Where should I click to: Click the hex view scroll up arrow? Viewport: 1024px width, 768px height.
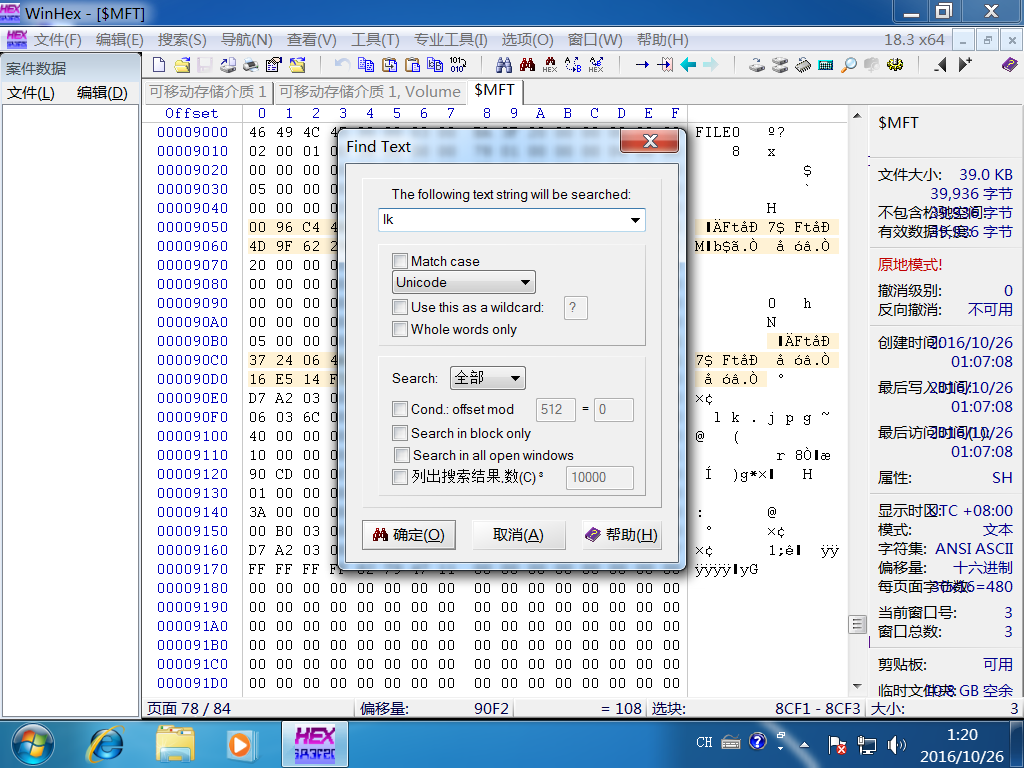coord(857,116)
